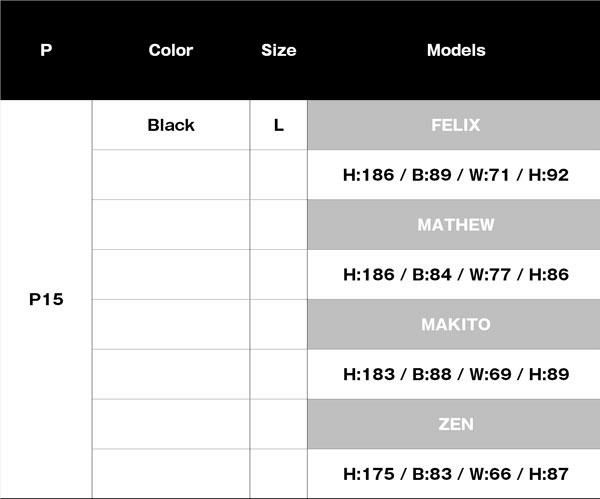Click measurements H:186 / B:89 / W:71 / H:92
The width and height of the screenshot is (600, 499).
tap(455, 175)
